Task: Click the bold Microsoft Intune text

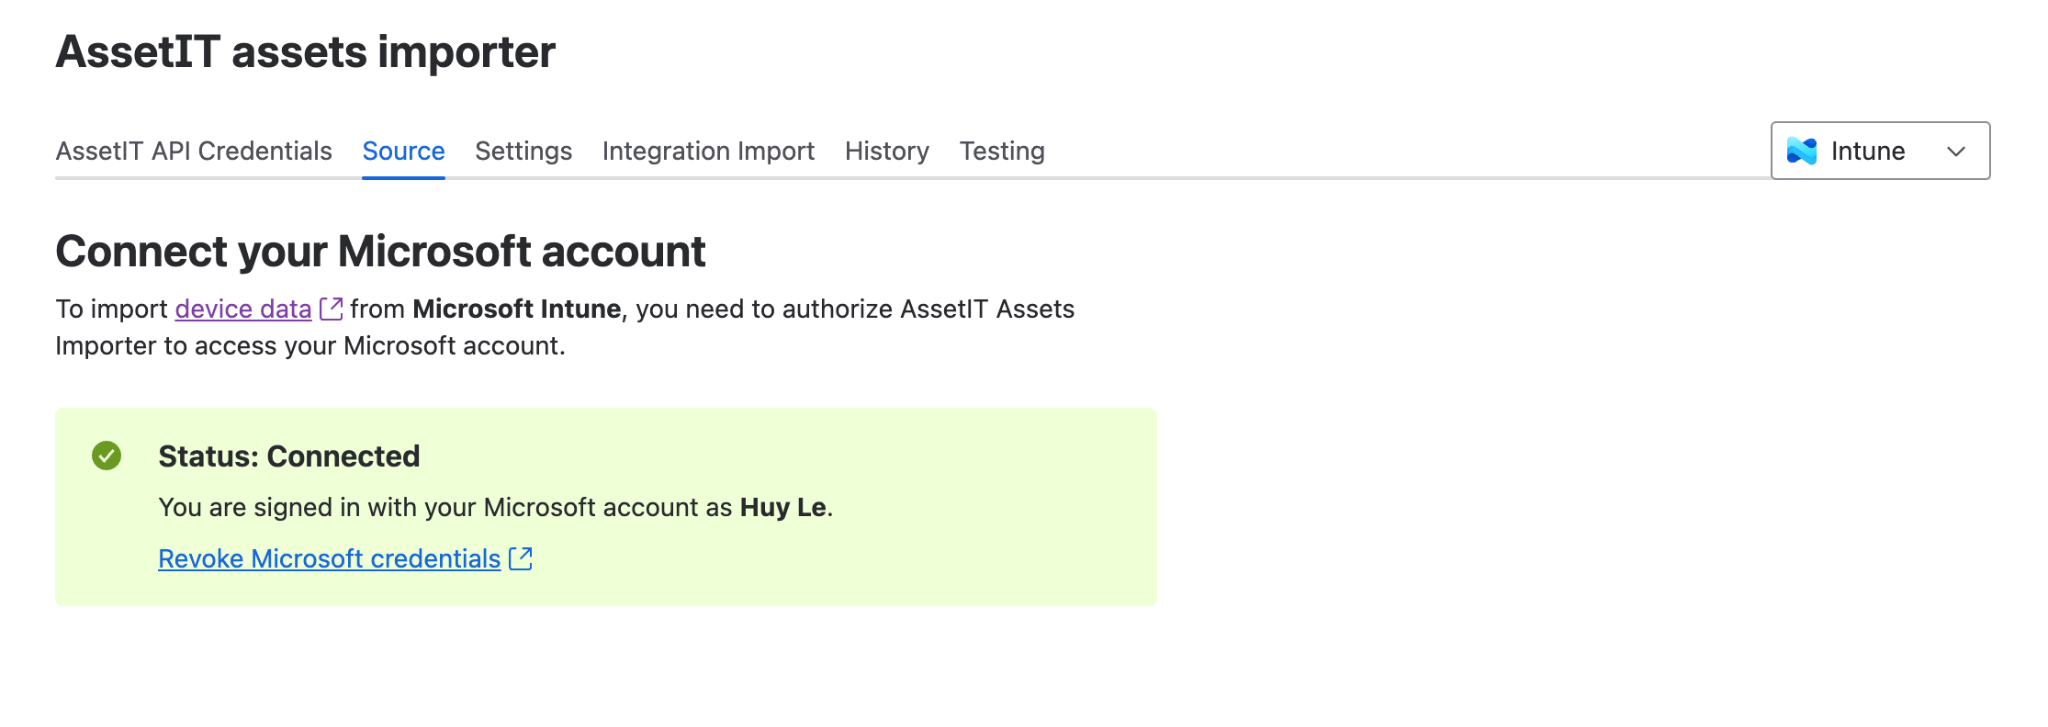Action: point(516,309)
